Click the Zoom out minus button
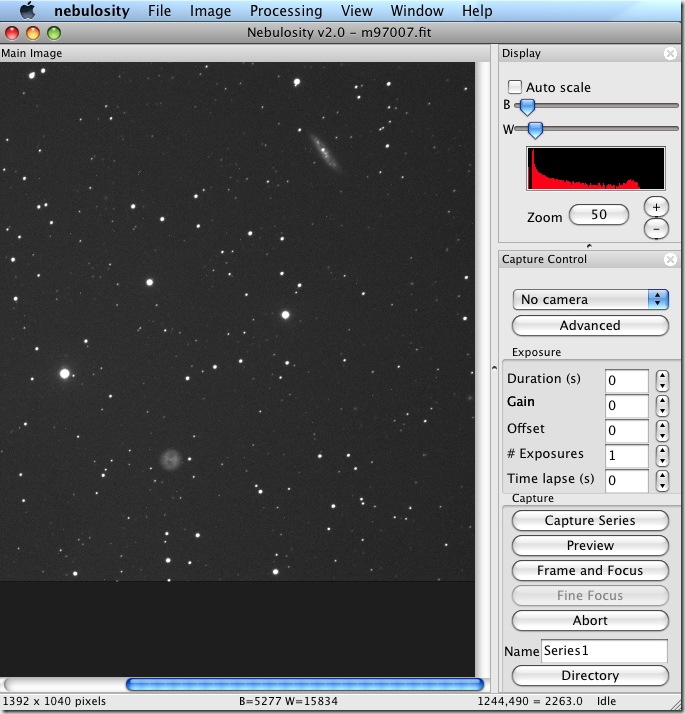 (x=656, y=229)
